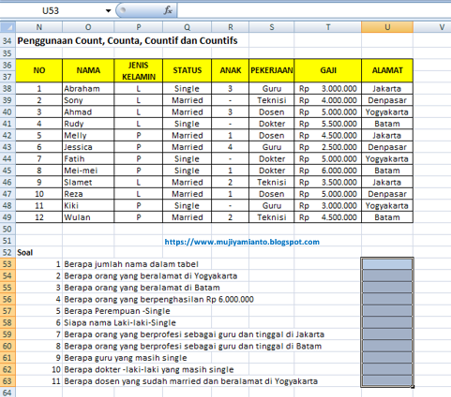
Task: Select column T header
Action: 328,27
